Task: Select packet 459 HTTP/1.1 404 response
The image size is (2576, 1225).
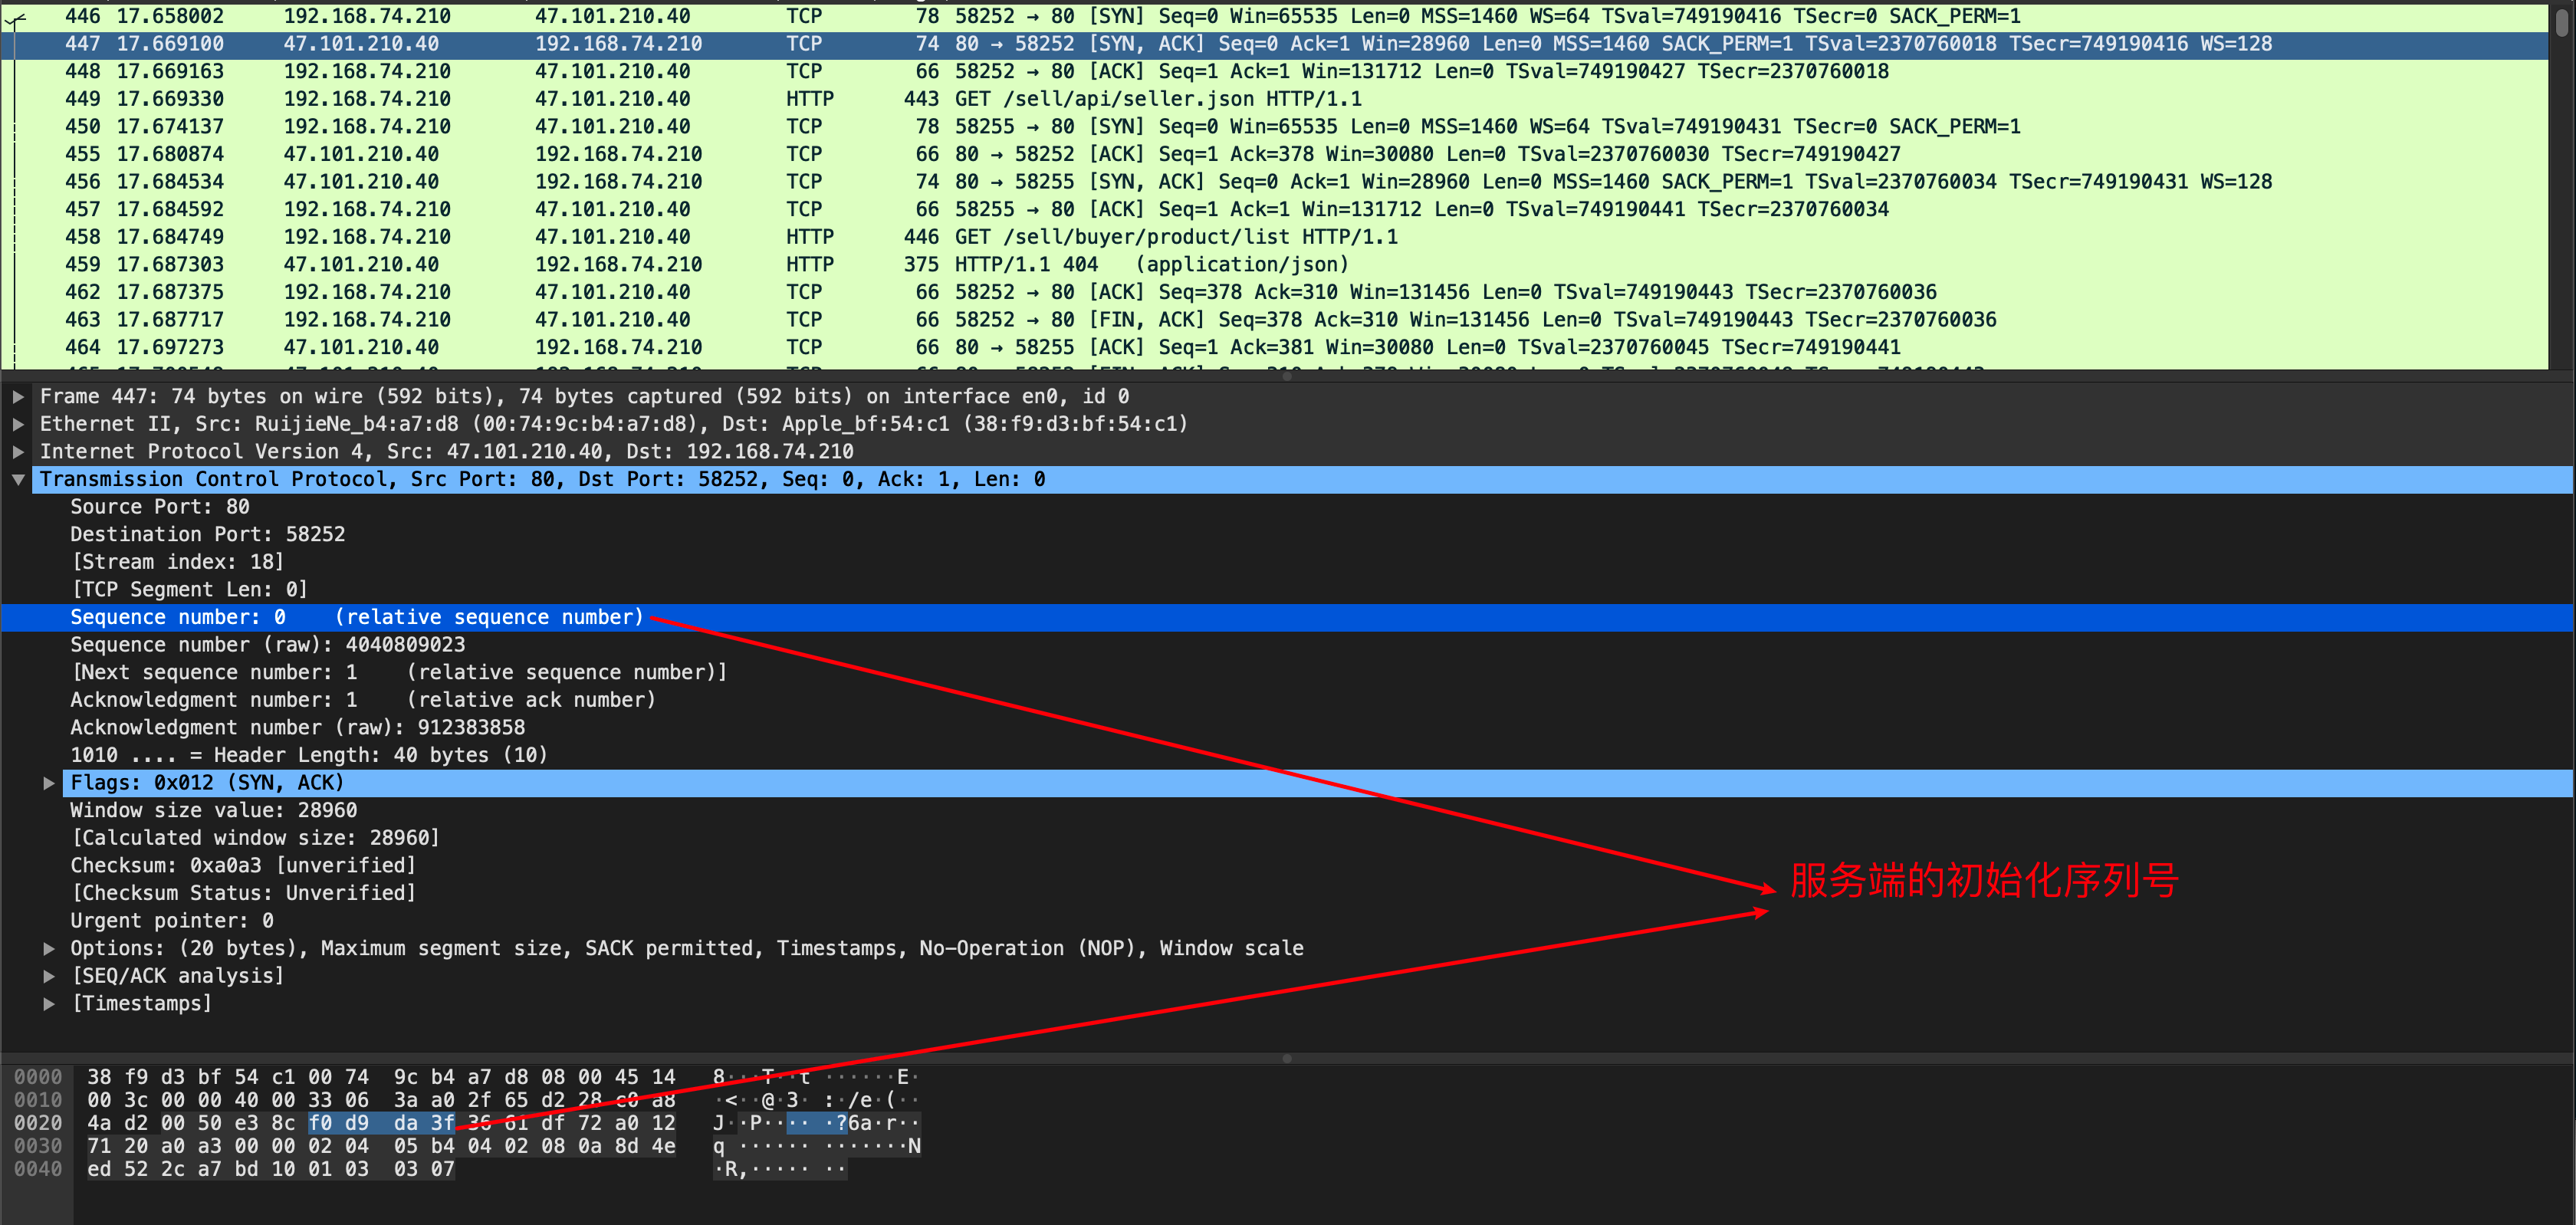Action: [x=1150, y=265]
